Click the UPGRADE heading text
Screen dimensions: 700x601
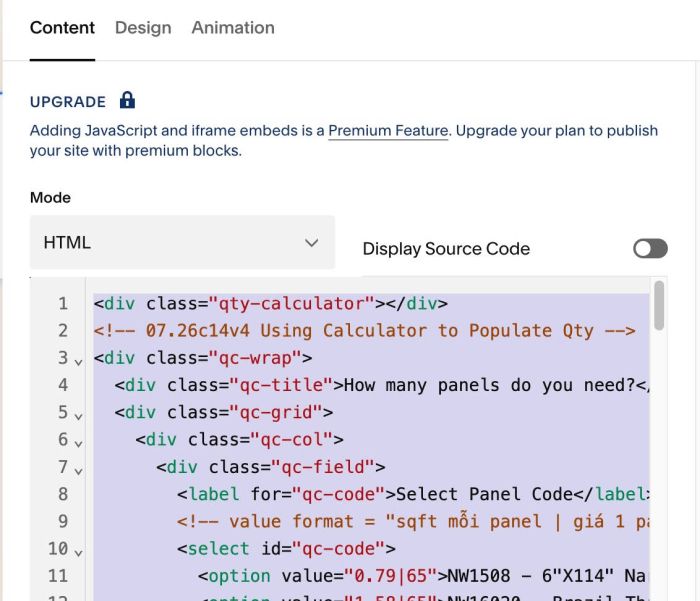68,102
